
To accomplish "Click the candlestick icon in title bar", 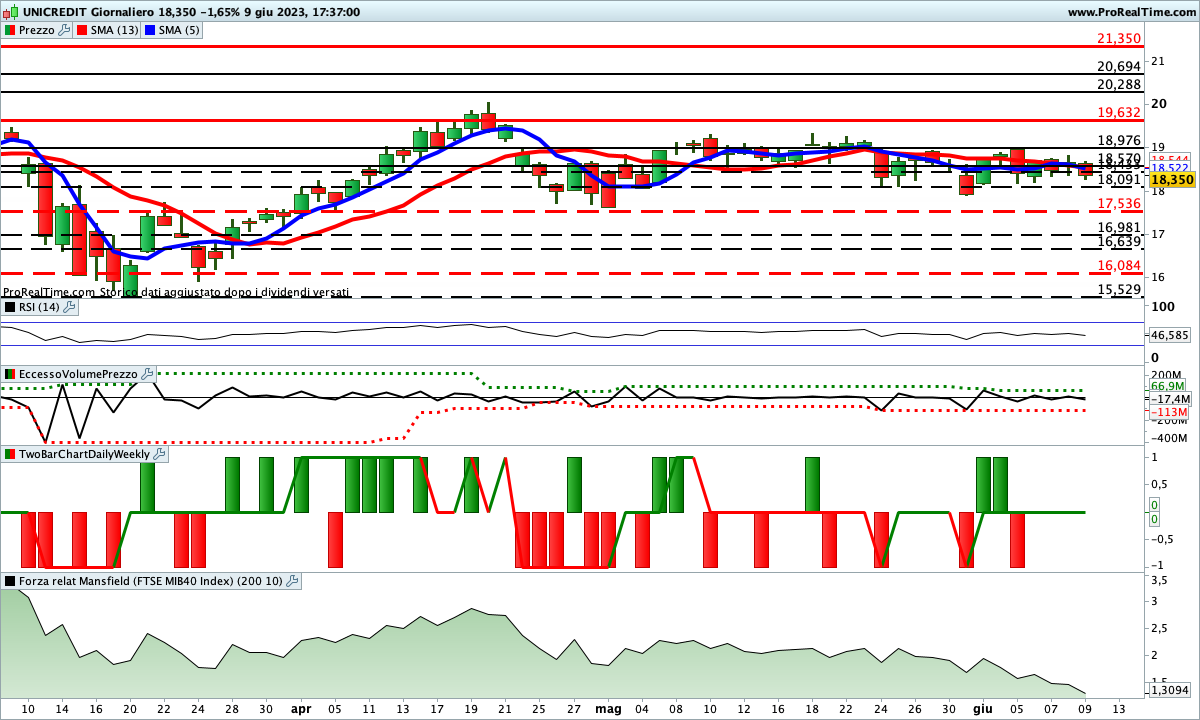I will coord(11,12).
